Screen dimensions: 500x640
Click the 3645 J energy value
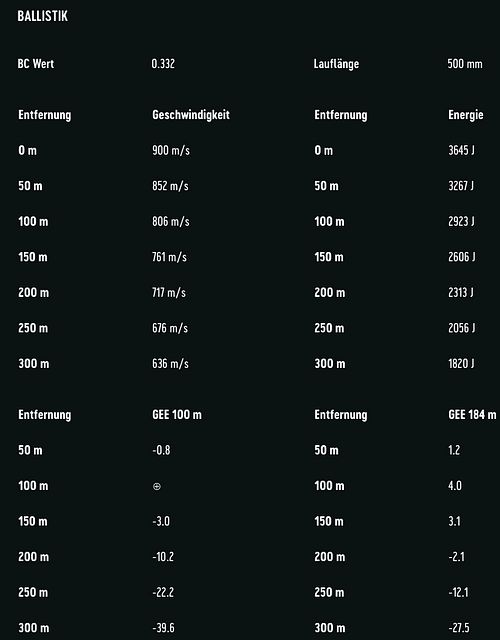pos(461,150)
